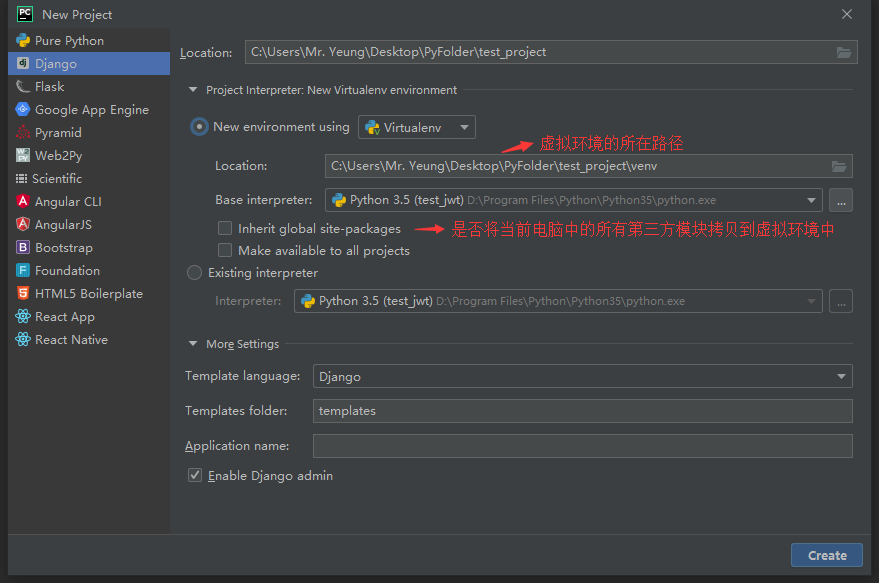Select HTML5 Boilerplate label
This screenshot has width=879, height=583.
[89, 294]
